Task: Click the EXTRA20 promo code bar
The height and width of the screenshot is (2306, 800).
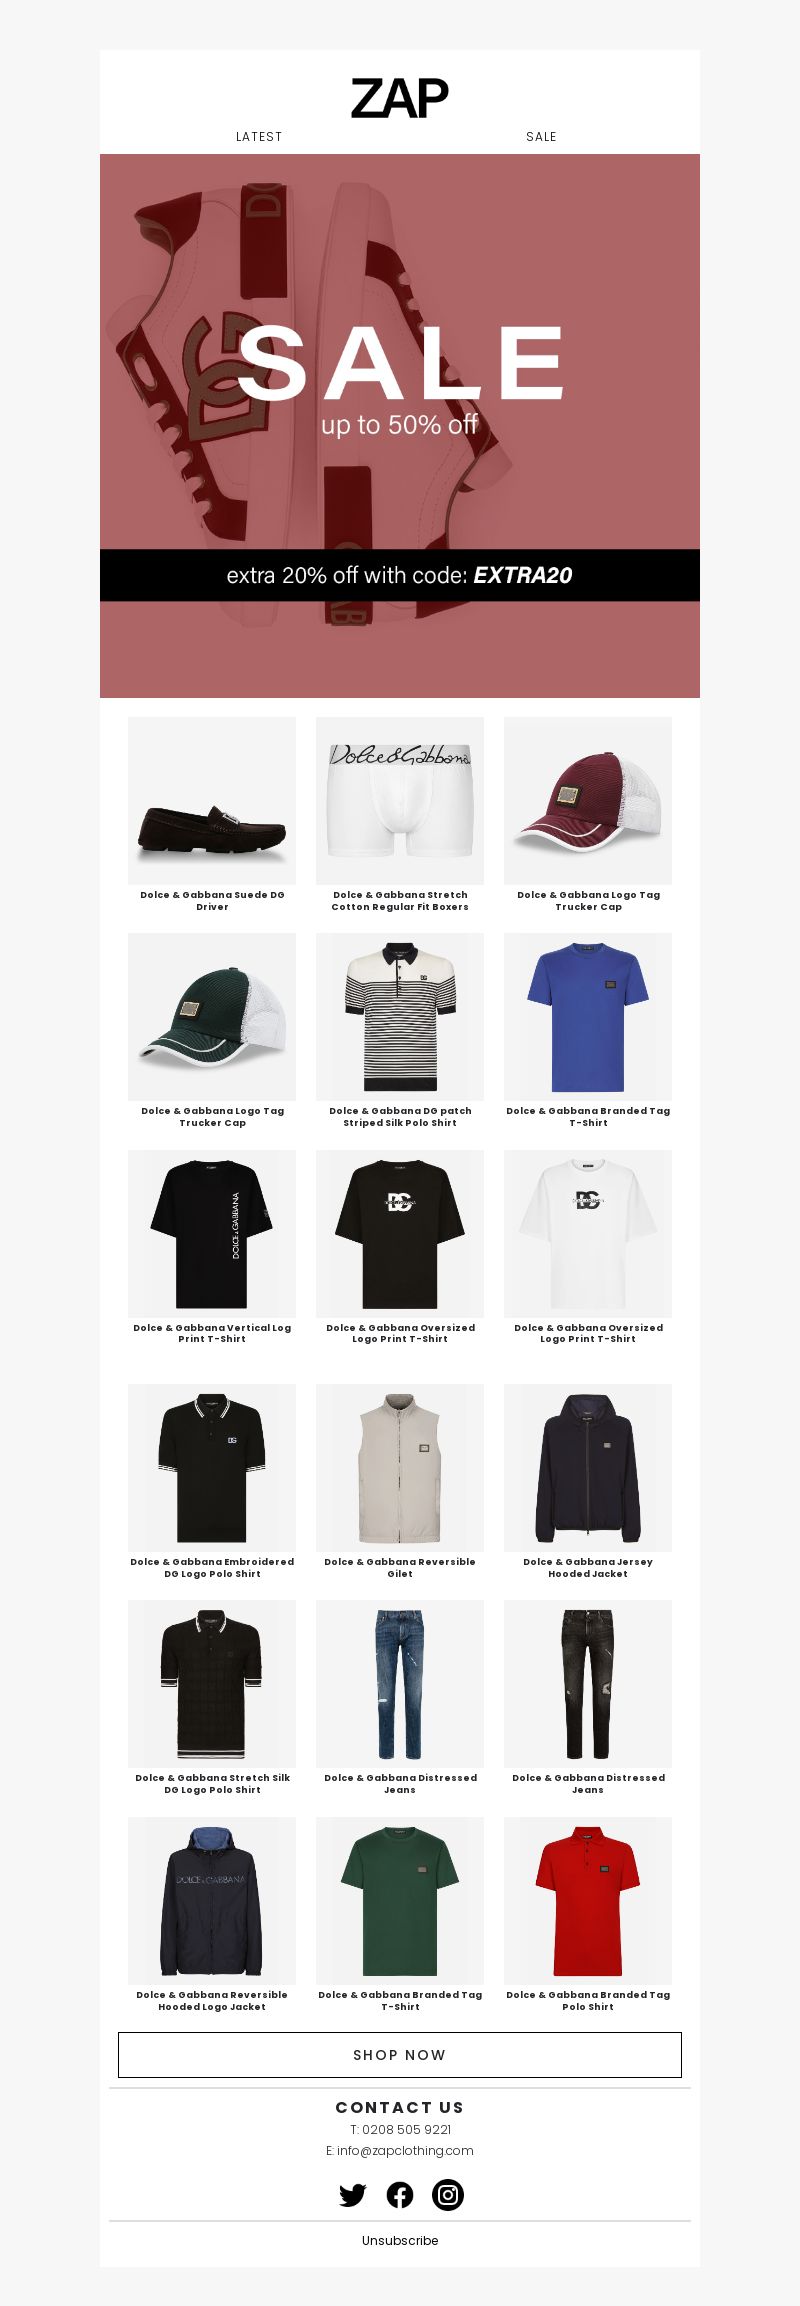Action: coord(400,575)
